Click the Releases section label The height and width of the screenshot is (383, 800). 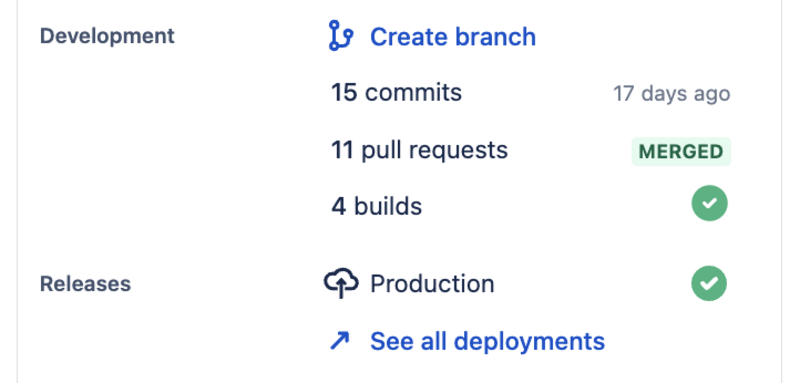coord(85,284)
